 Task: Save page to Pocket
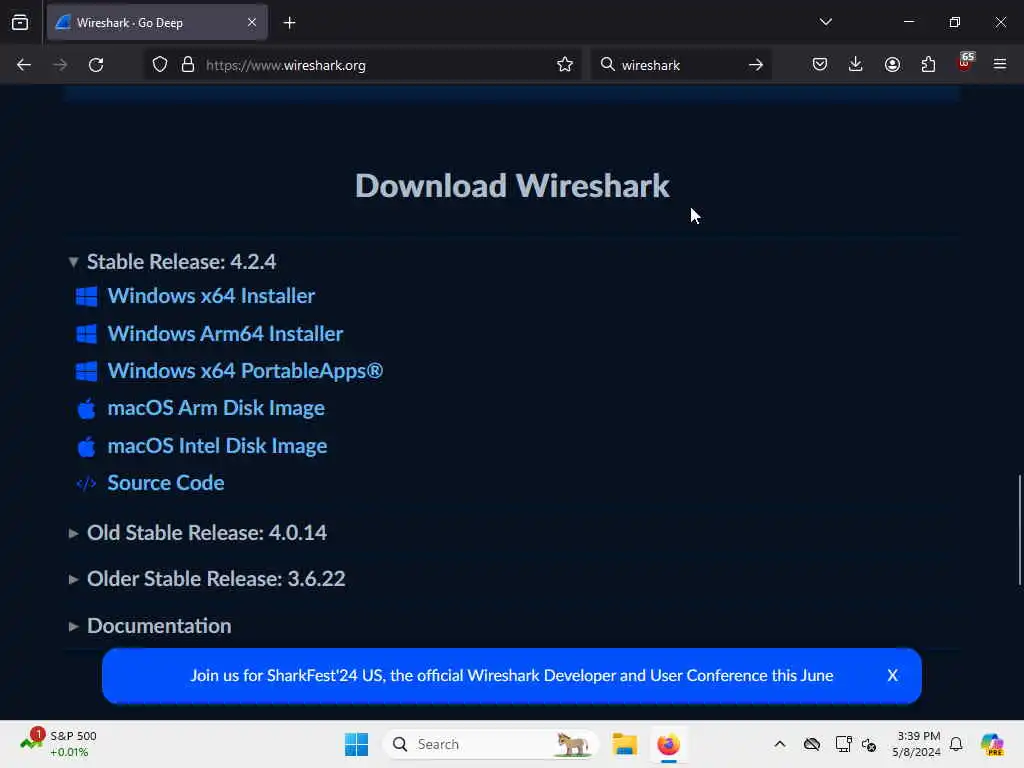tap(820, 64)
